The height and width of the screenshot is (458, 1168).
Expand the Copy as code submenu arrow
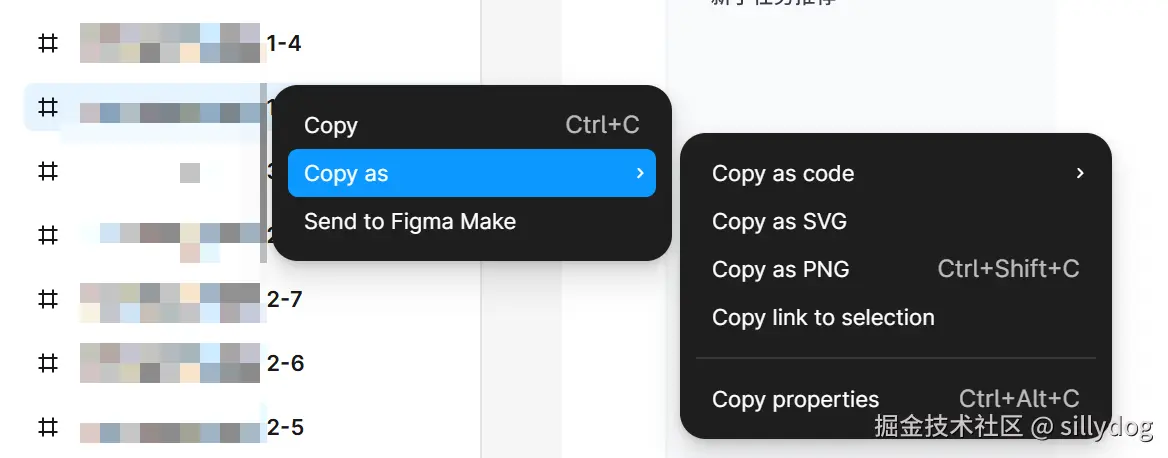(1080, 173)
